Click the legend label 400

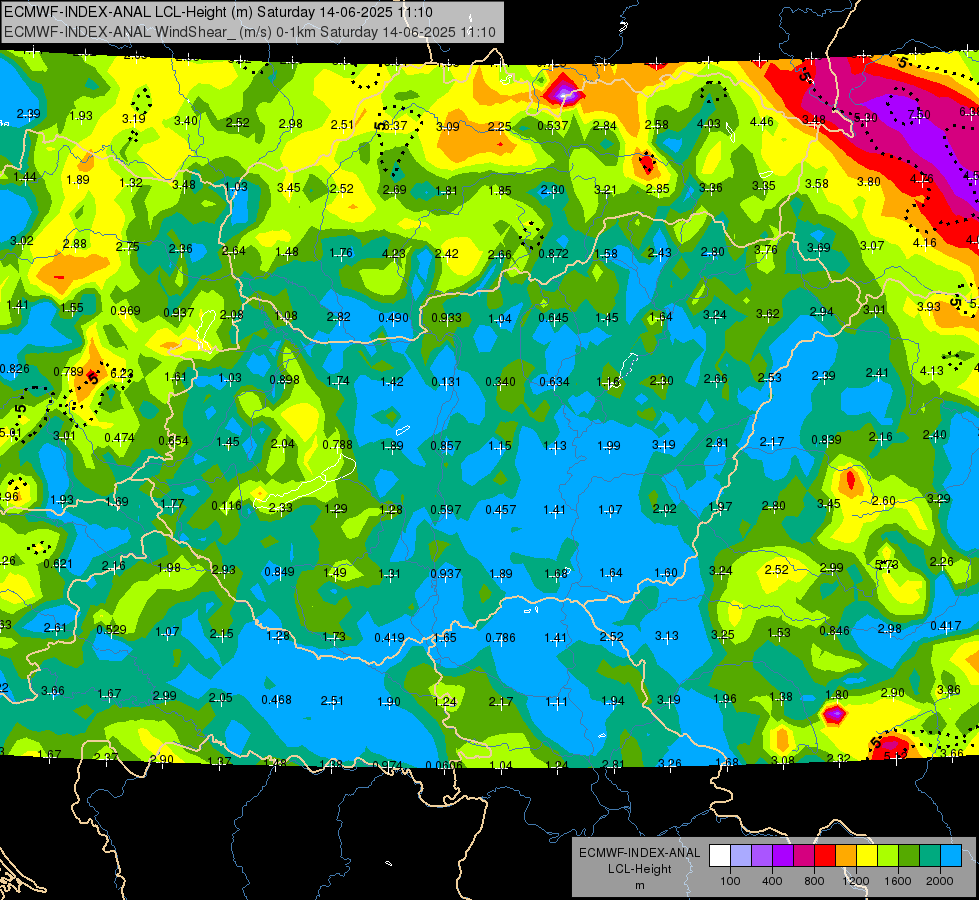pyautogui.click(x=772, y=881)
